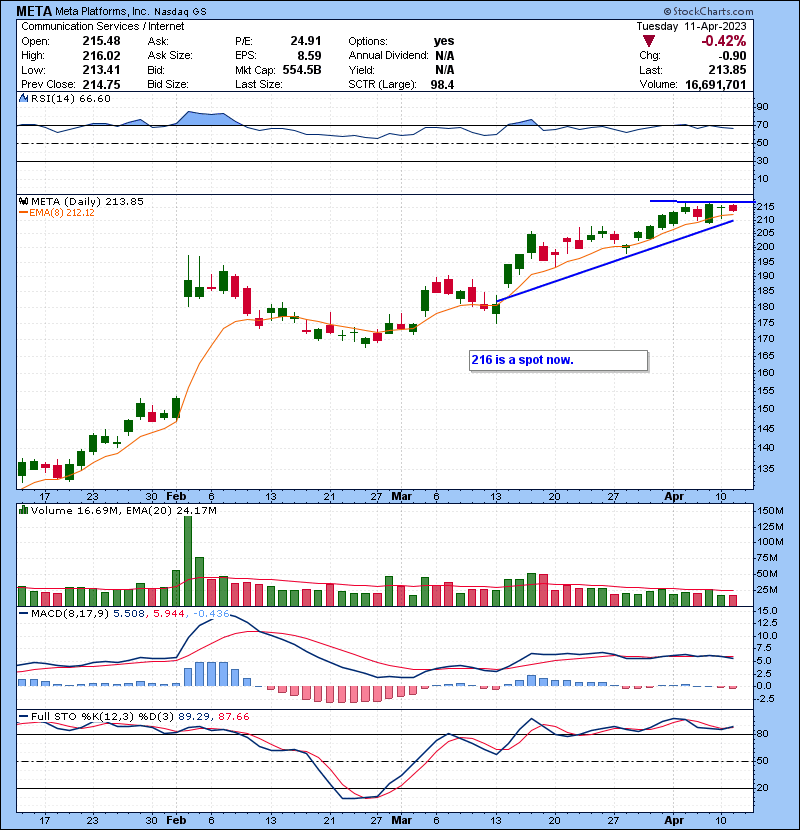Click the volume bars icon in Volume panel
This screenshot has height=830, width=800.
23,510
